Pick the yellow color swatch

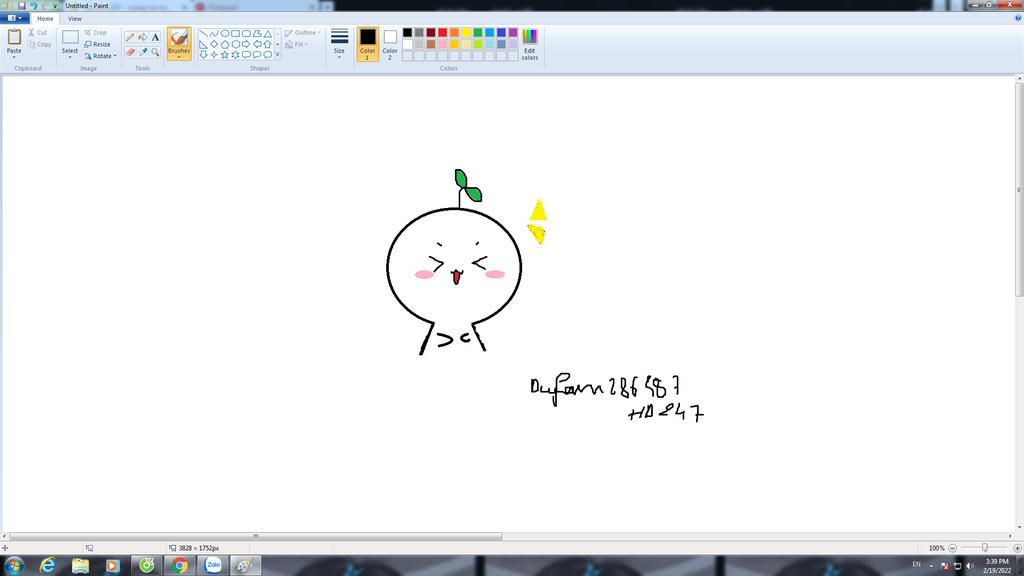(x=466, y=33)
